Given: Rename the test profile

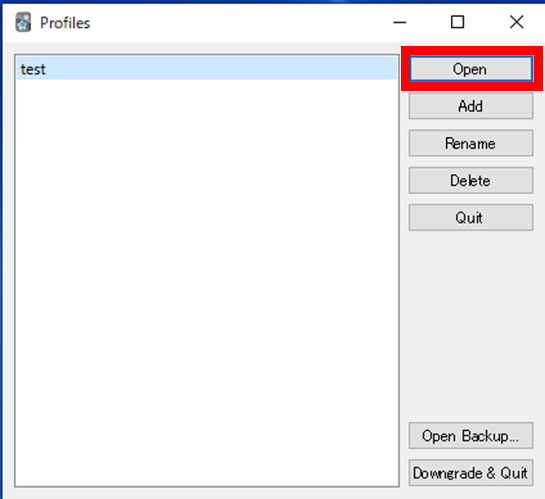Looking at the screenshot, I should [471, 143].
